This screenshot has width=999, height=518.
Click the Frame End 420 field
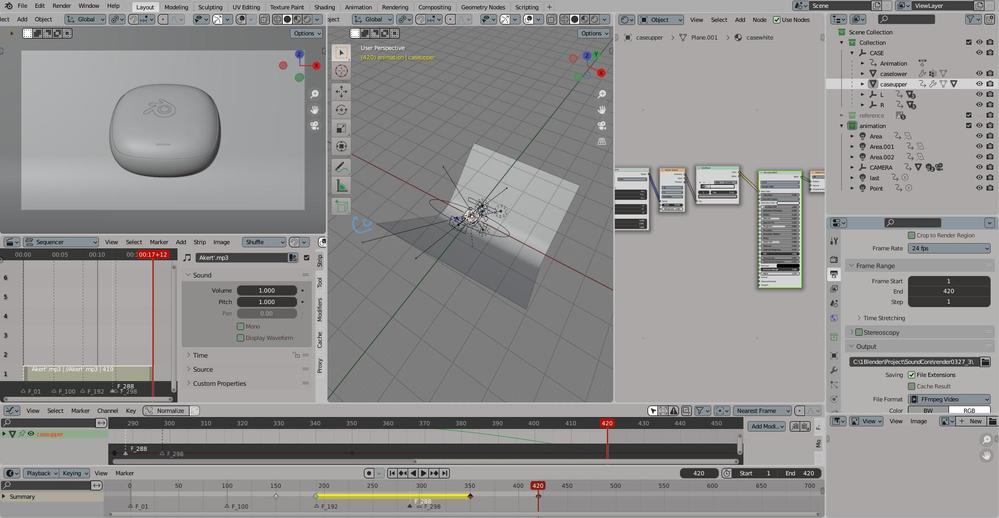[x=949, y=291]
